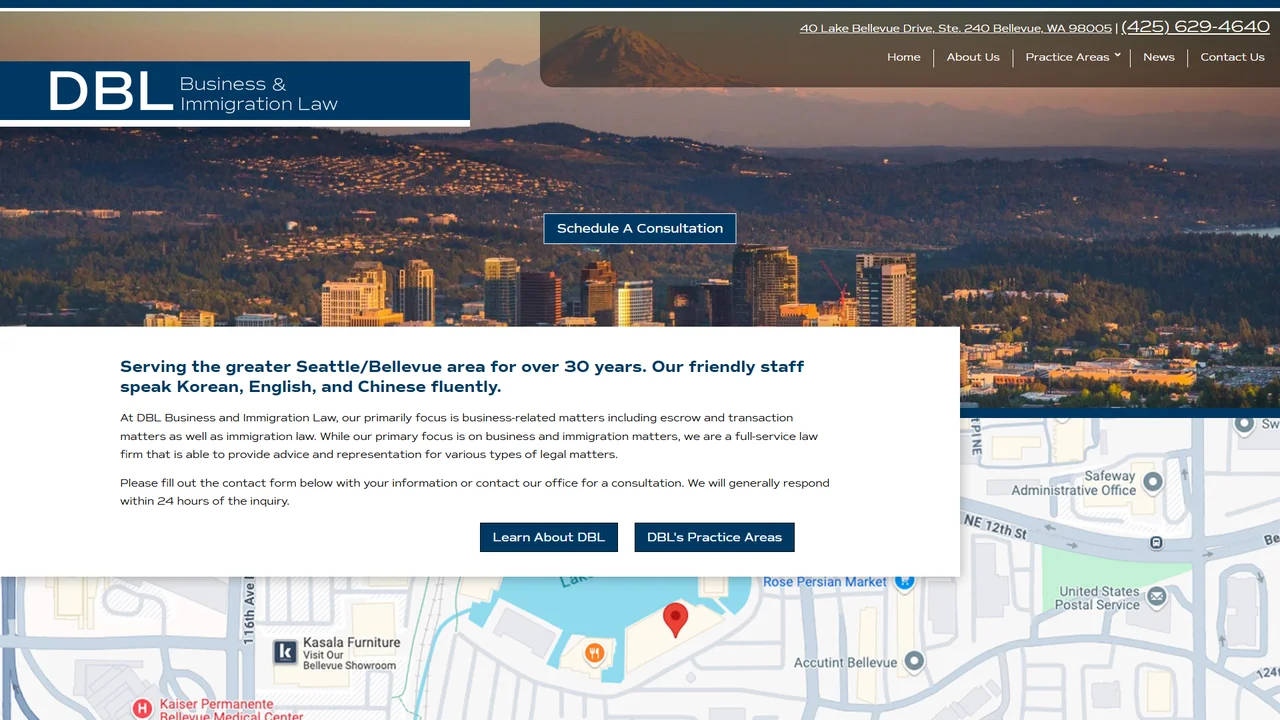This screenshot has height=720, width=1280.
Task: Click Kaiser Permanente hospital marker
Action: (142, 708)
